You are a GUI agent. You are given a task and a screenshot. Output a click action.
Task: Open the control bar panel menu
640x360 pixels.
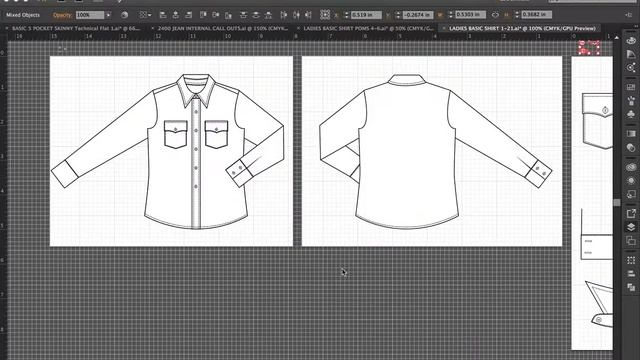(x=628, y=15)
